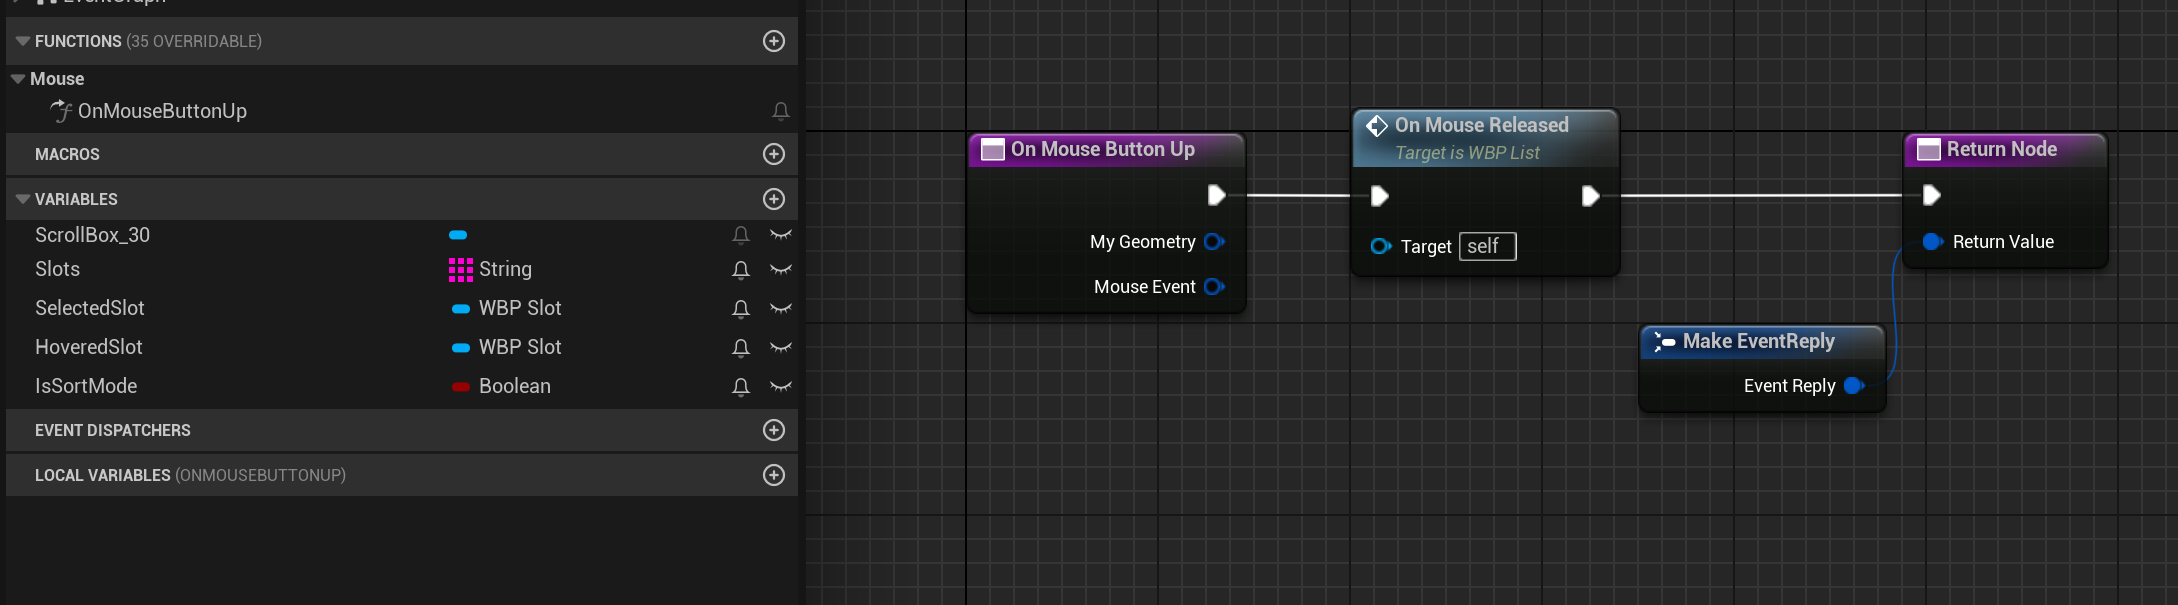
Task: Click the bell icon for Slots variable
Action: pos(741,270)
